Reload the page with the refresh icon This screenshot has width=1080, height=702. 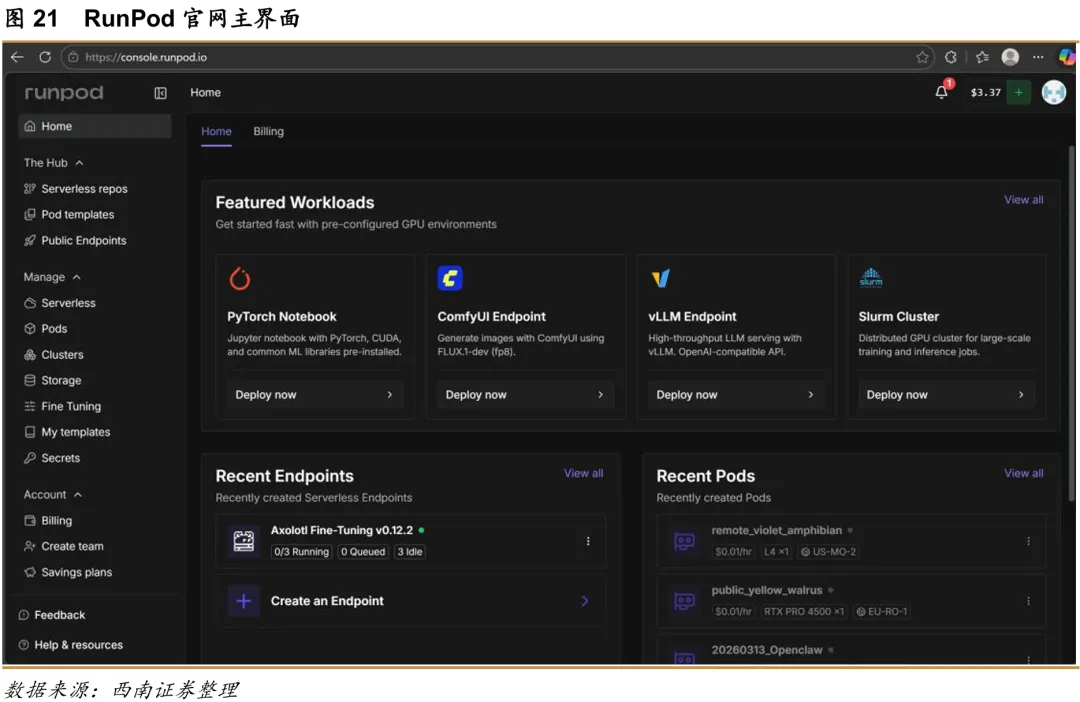click(x=45, y=57)
